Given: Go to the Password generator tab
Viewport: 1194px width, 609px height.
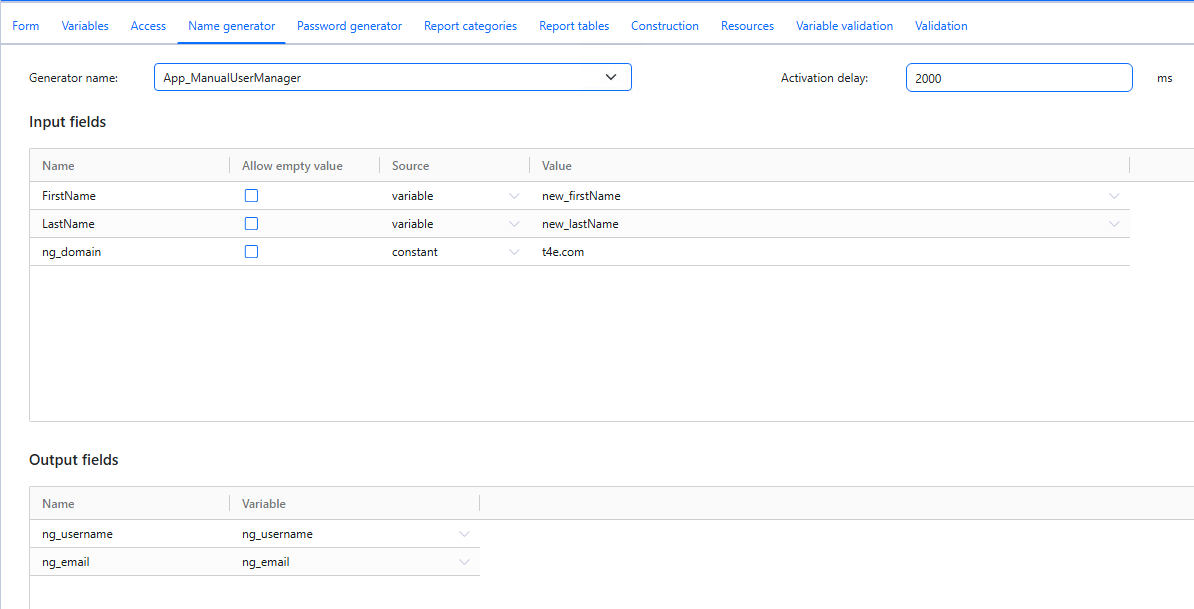Looking at the screenshot, I should pyautogui.click(x=350, y=26).
